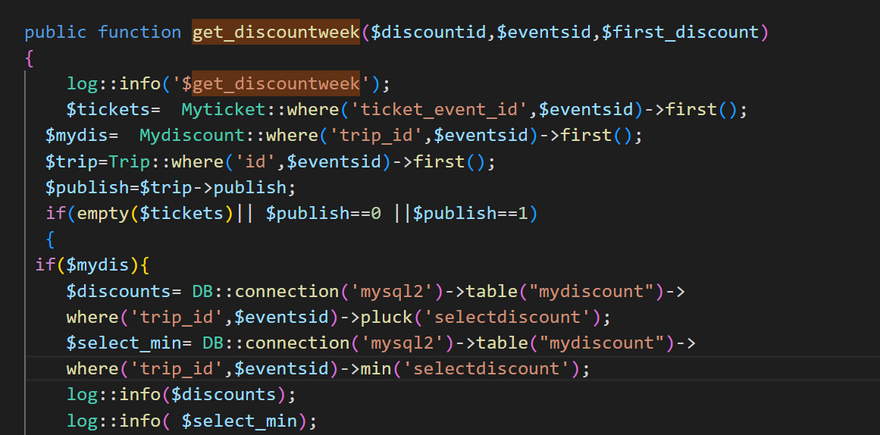Click the log::info($discounts) line
The width and height of the screenshot is (880, 435).
point(181,395)
